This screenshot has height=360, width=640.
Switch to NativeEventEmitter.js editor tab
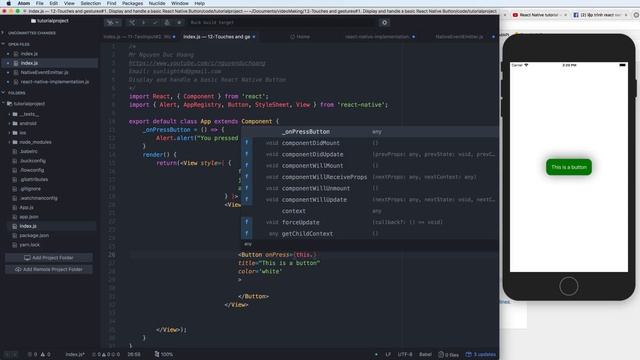pyautogui.click(x=460, y=37)
